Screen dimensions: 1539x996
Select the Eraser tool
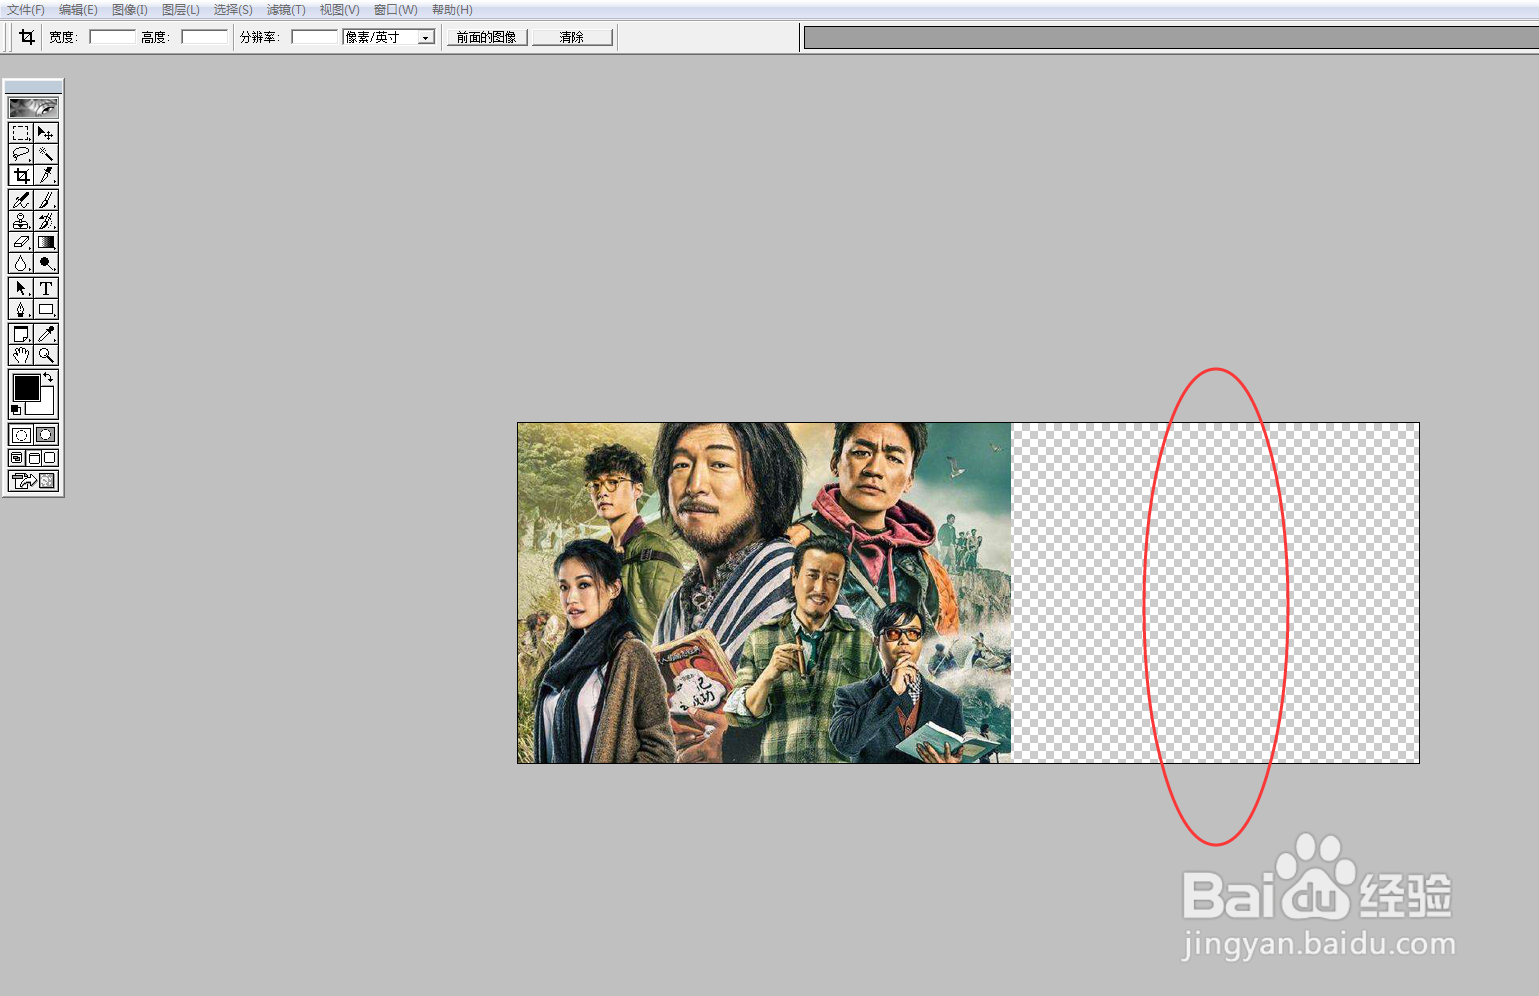(x=21, y=242)
